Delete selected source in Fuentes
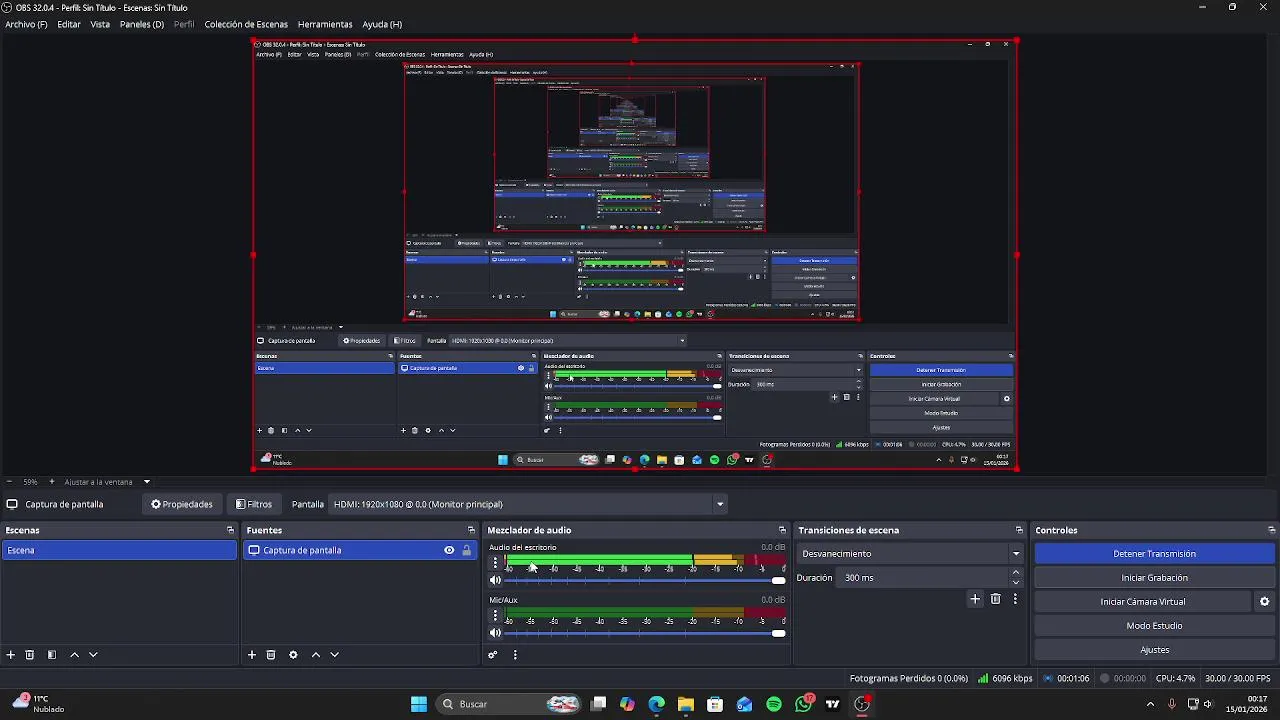Viewport: 1280px width, 720px height. tap(271, 655)
